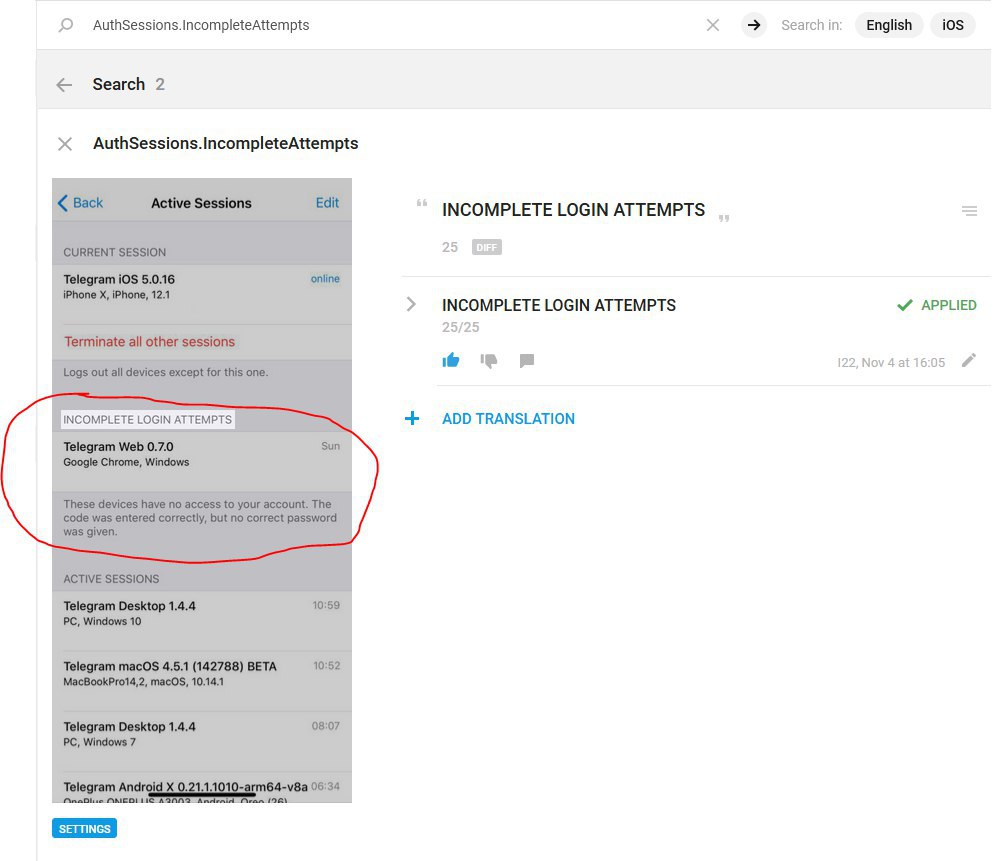Screen dimensions: 998x861
Task: Click the blue SETTINGS button
Action: pos(85,829)
